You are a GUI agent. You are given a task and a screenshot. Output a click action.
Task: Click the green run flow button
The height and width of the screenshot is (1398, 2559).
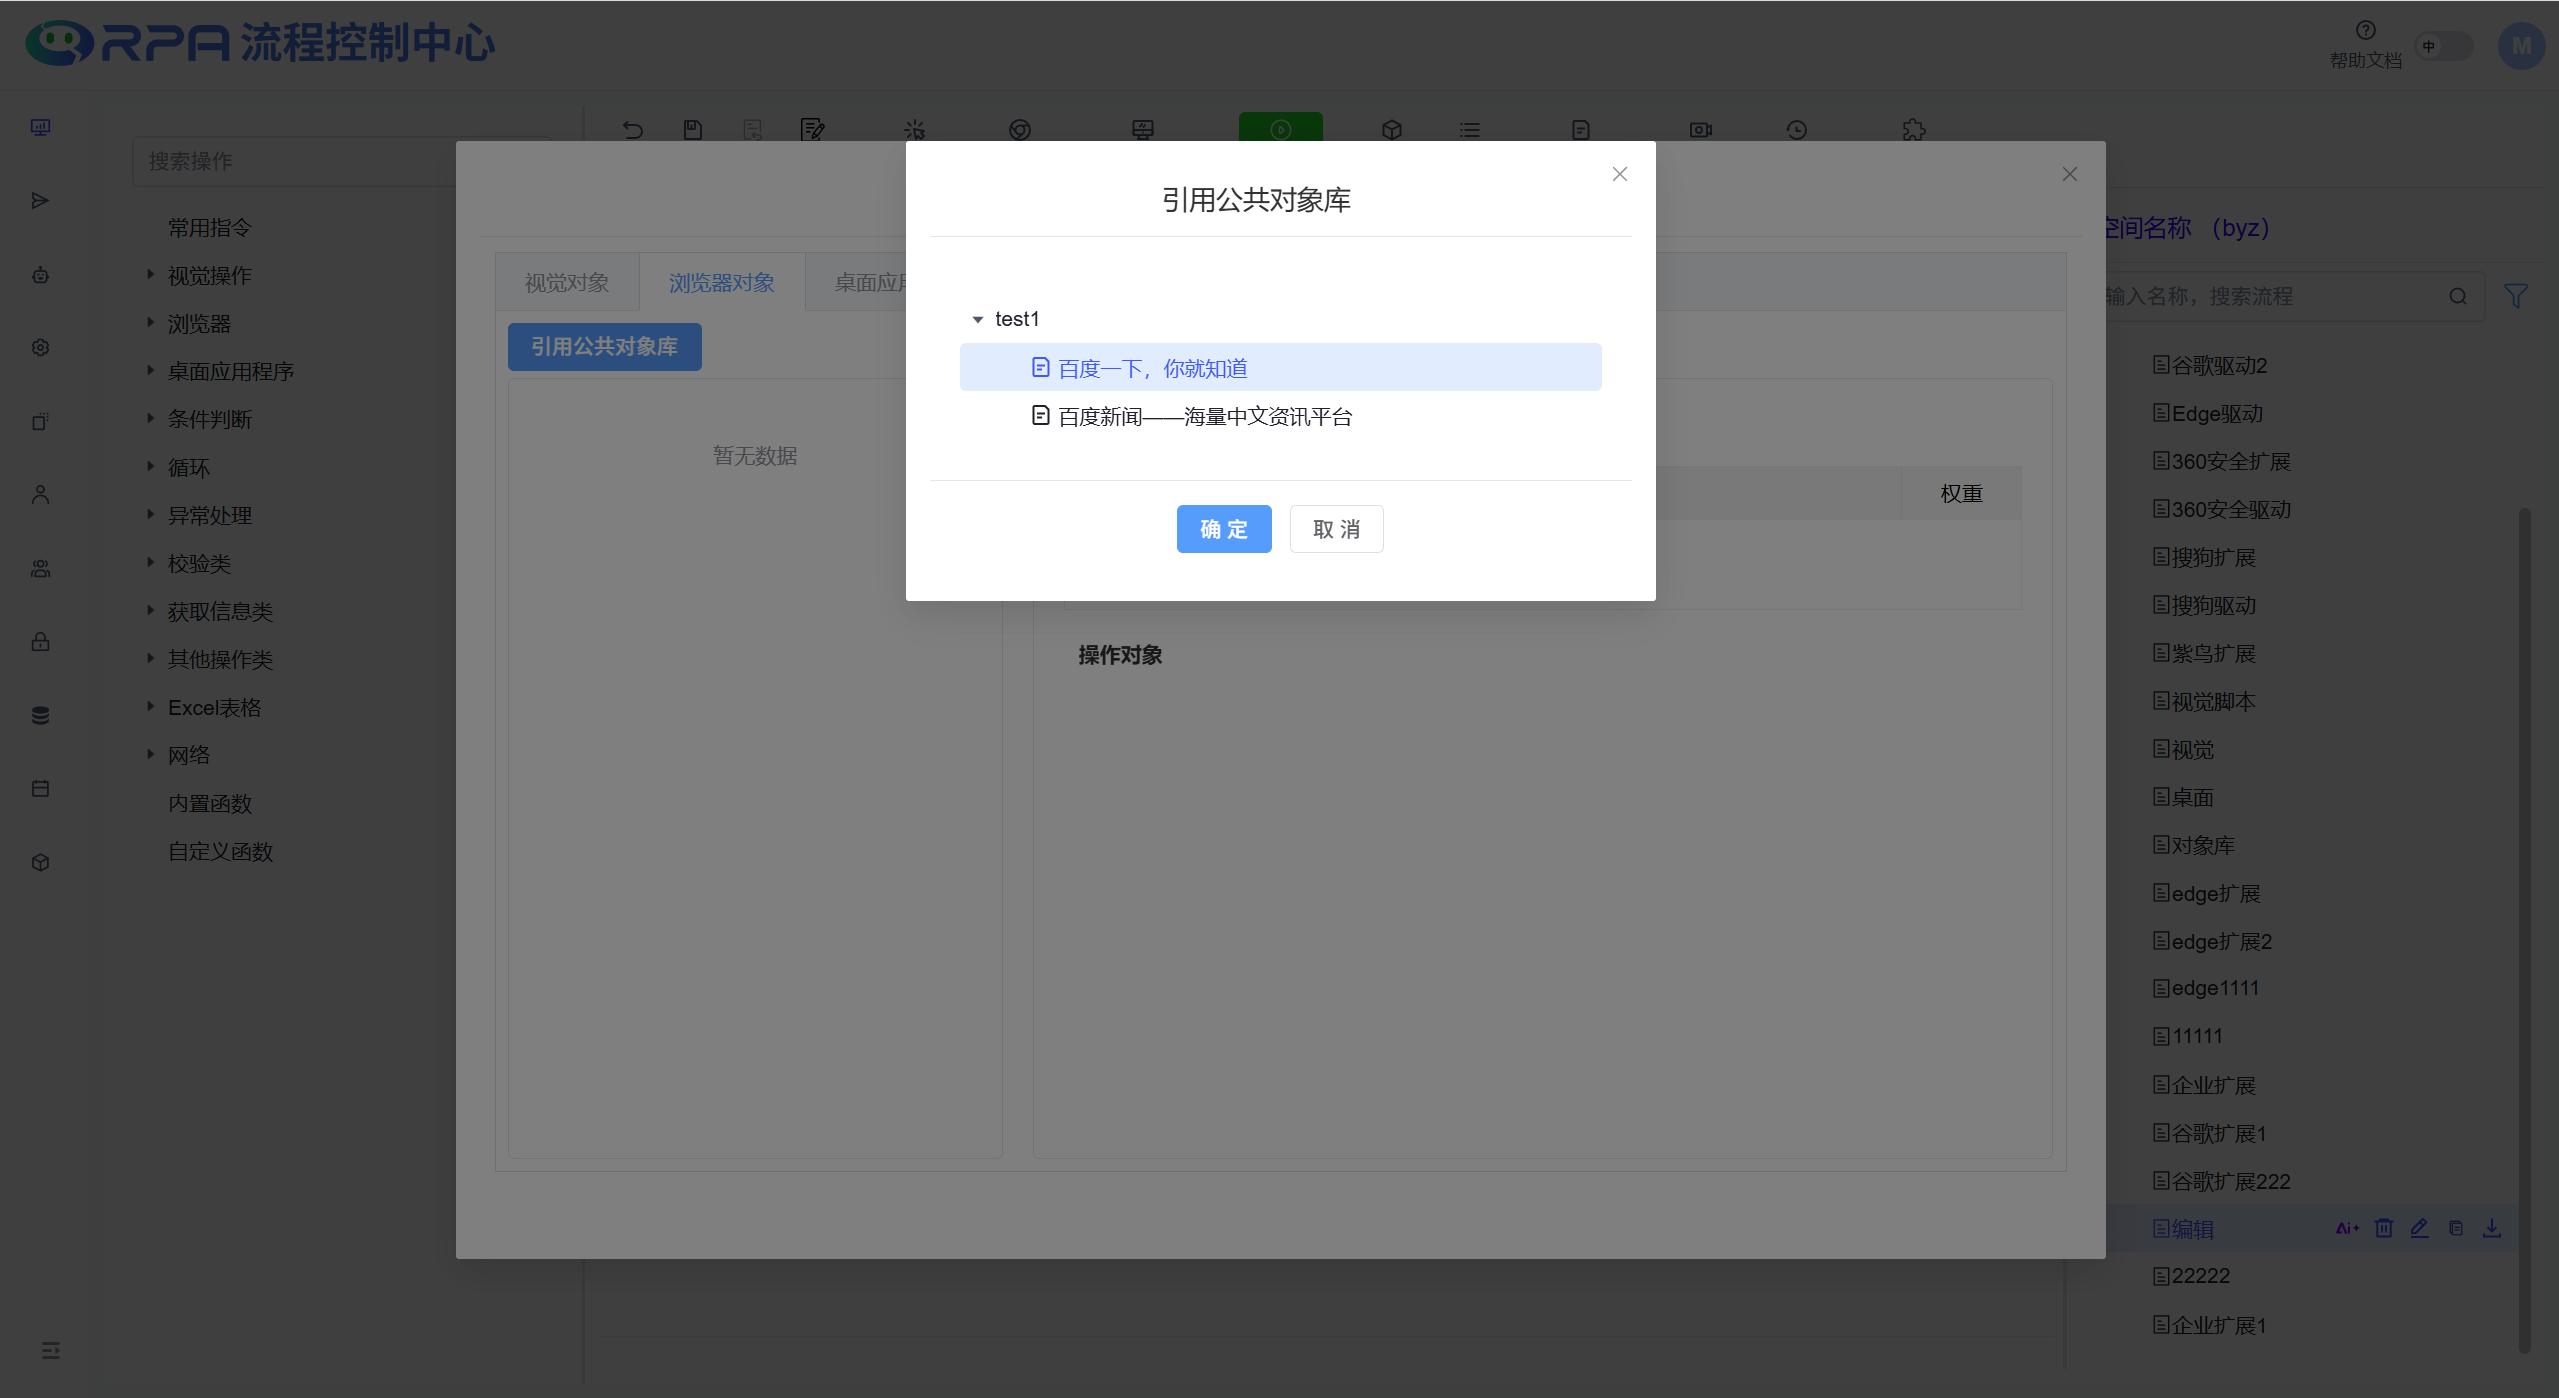coord(1280,129)
